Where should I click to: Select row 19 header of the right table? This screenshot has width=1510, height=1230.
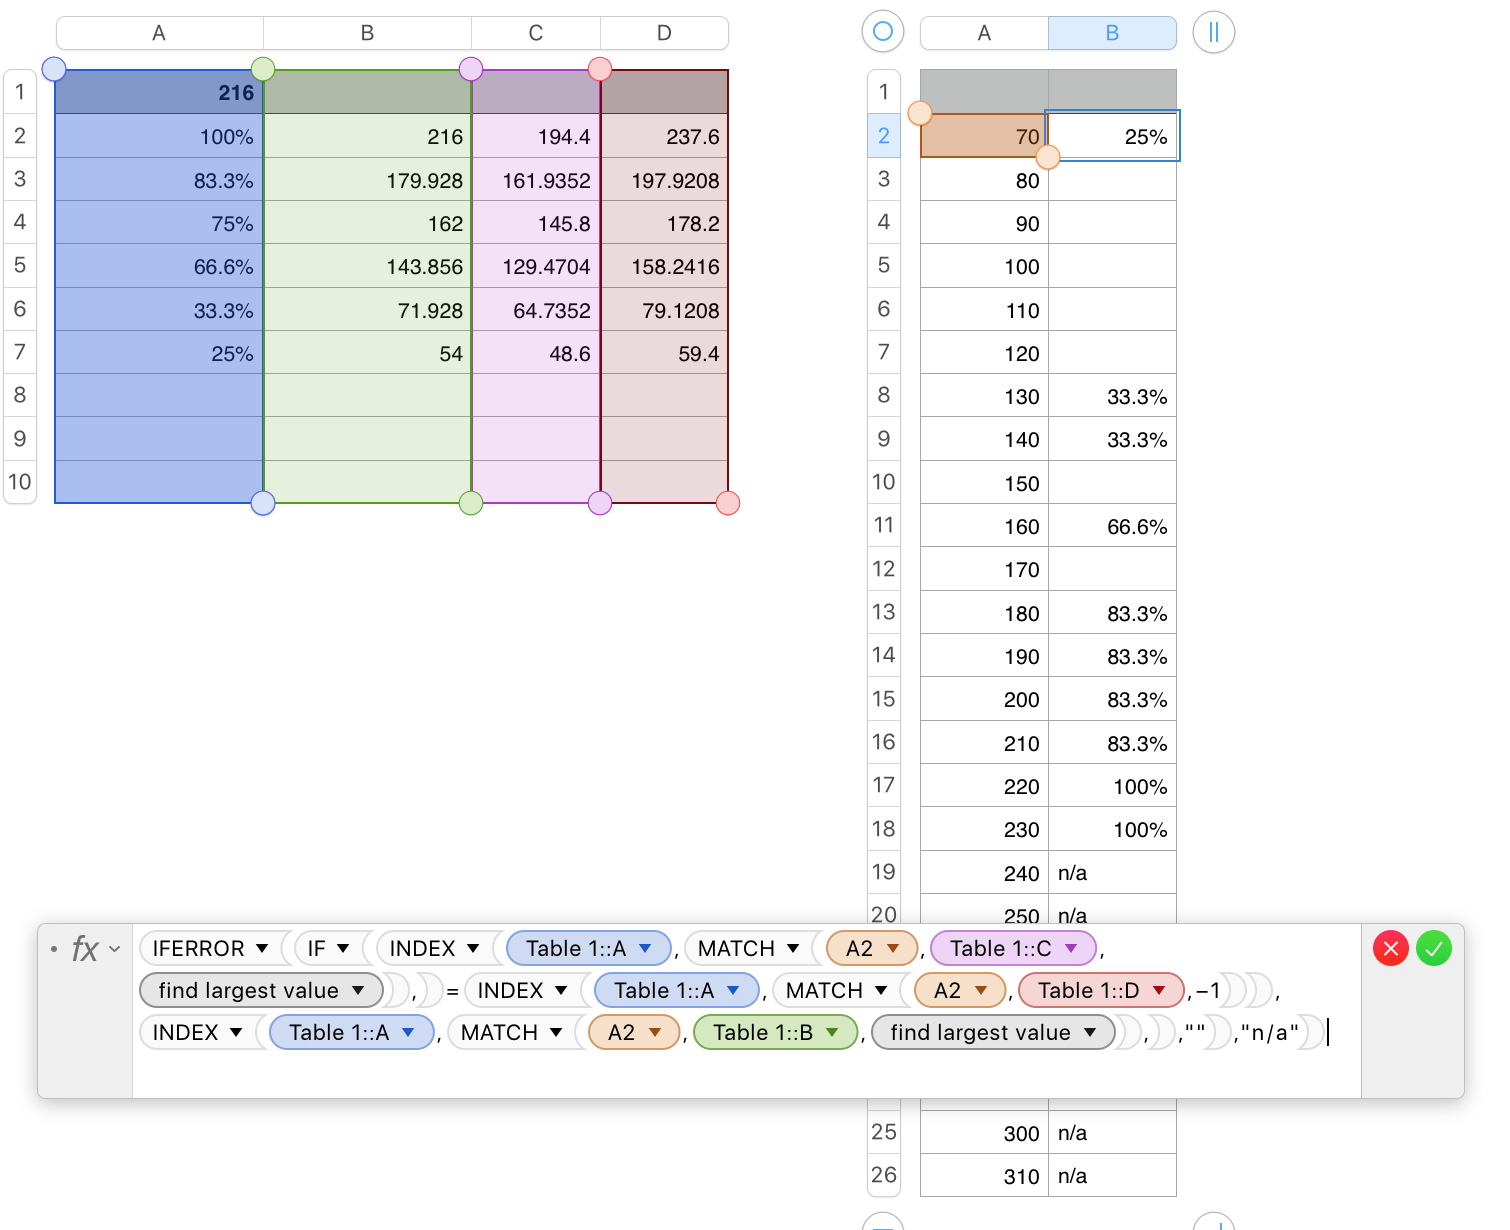[x=884, y=872]
